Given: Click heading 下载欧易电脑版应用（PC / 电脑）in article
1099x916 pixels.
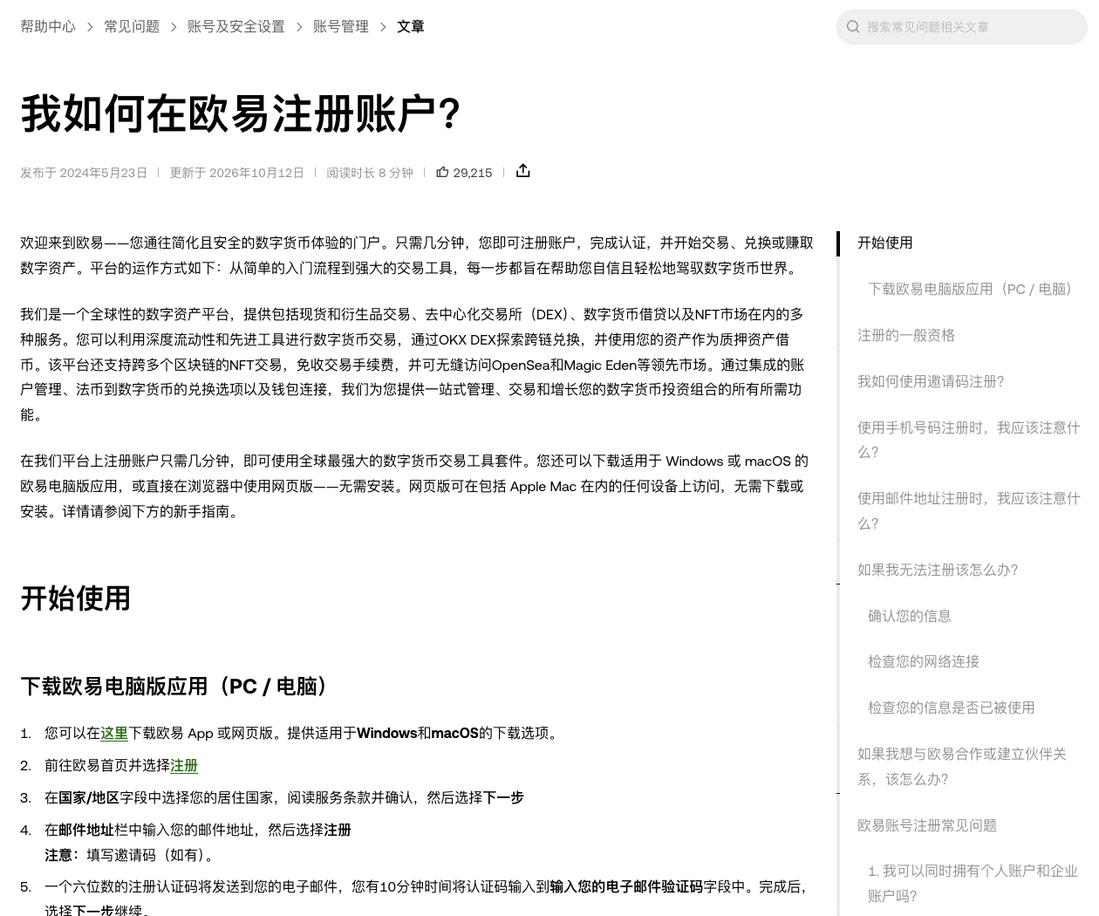Looking at the screenshot, I should (x=176, y=686).
